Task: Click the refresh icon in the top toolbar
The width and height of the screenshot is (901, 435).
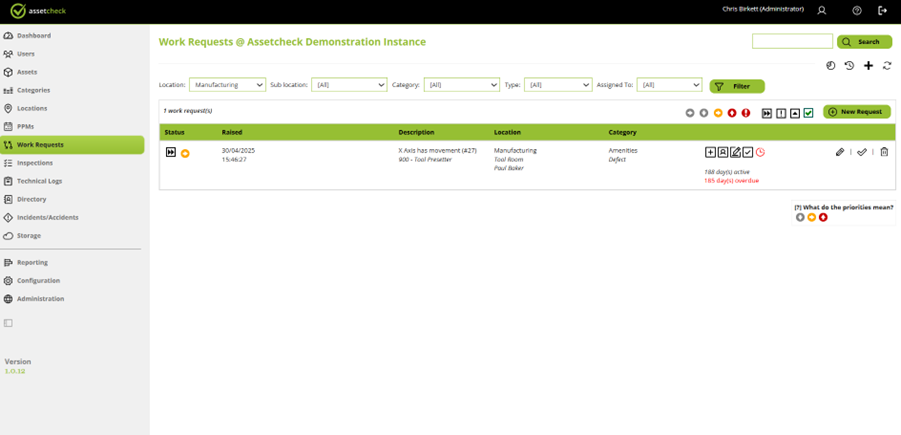Action: tap(886, 66)
